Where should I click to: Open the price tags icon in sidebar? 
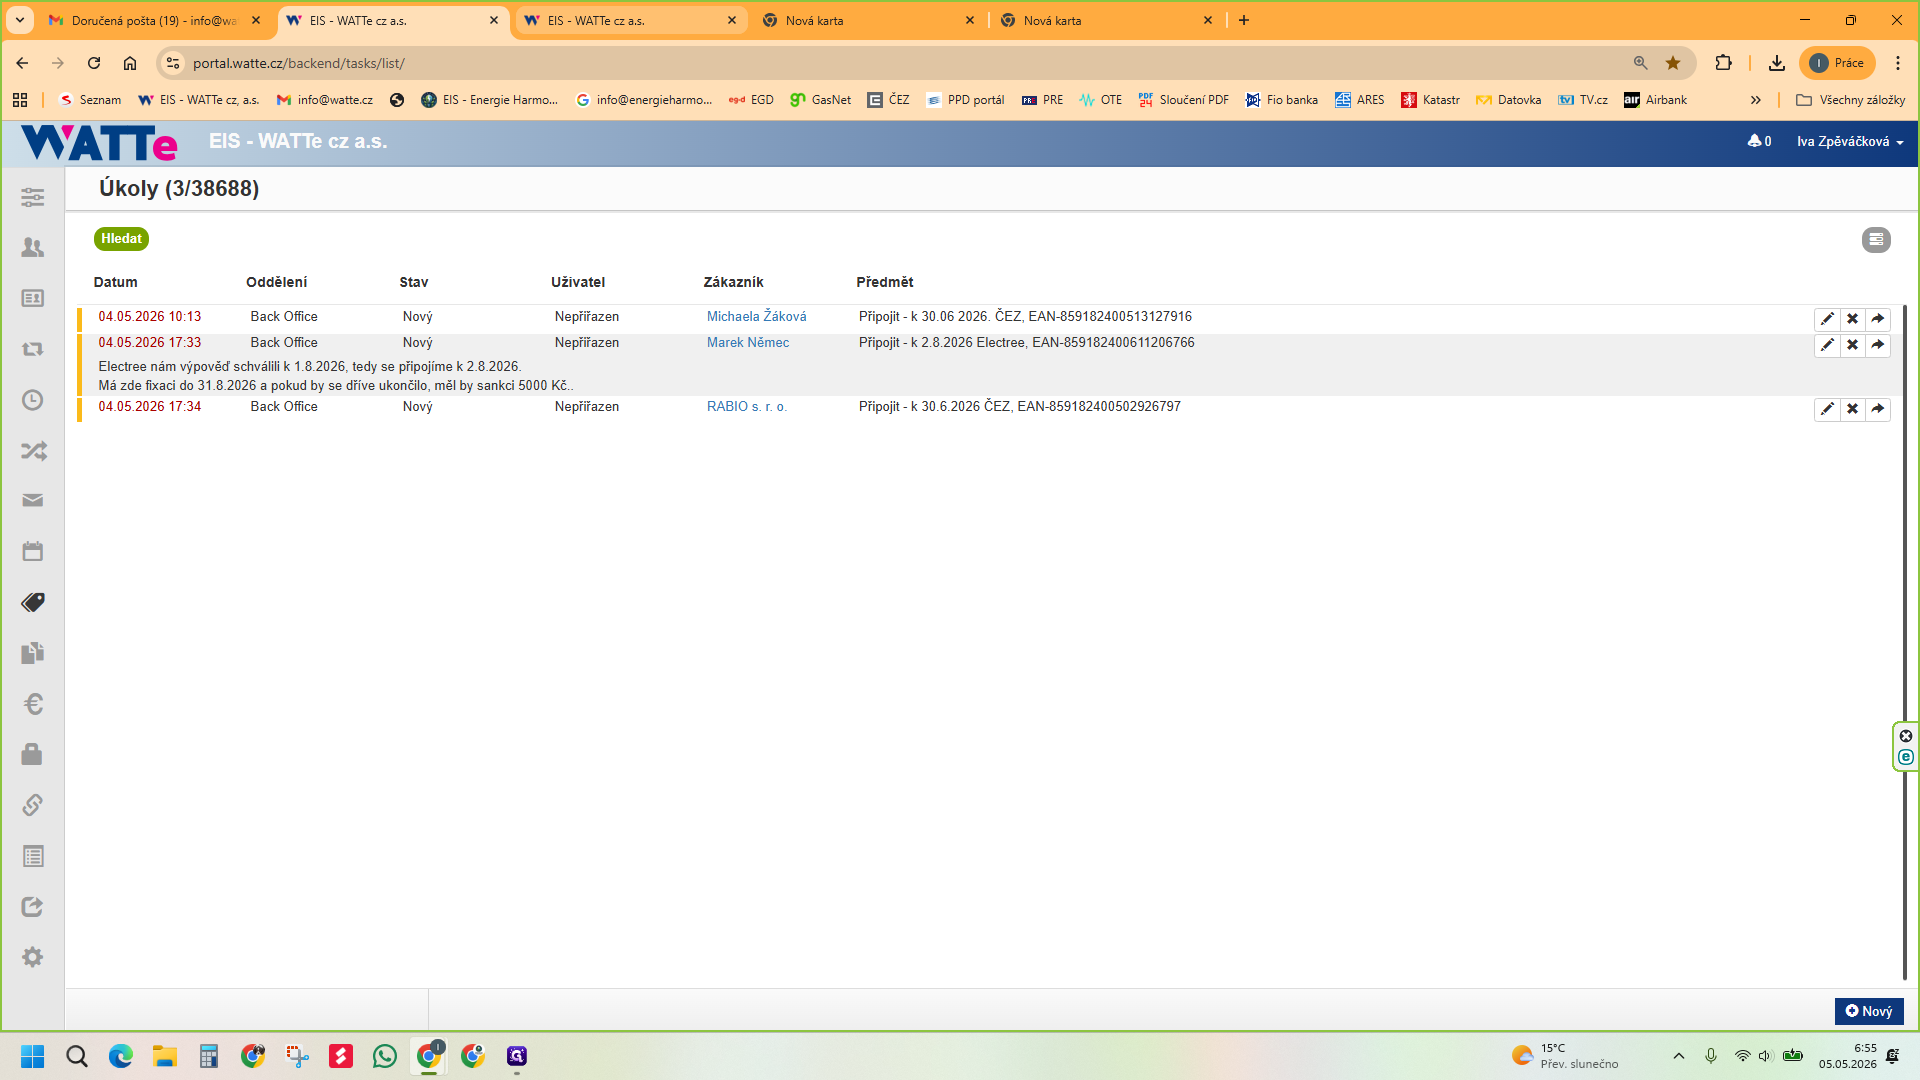pyautogui.click(x=33, y=602)
